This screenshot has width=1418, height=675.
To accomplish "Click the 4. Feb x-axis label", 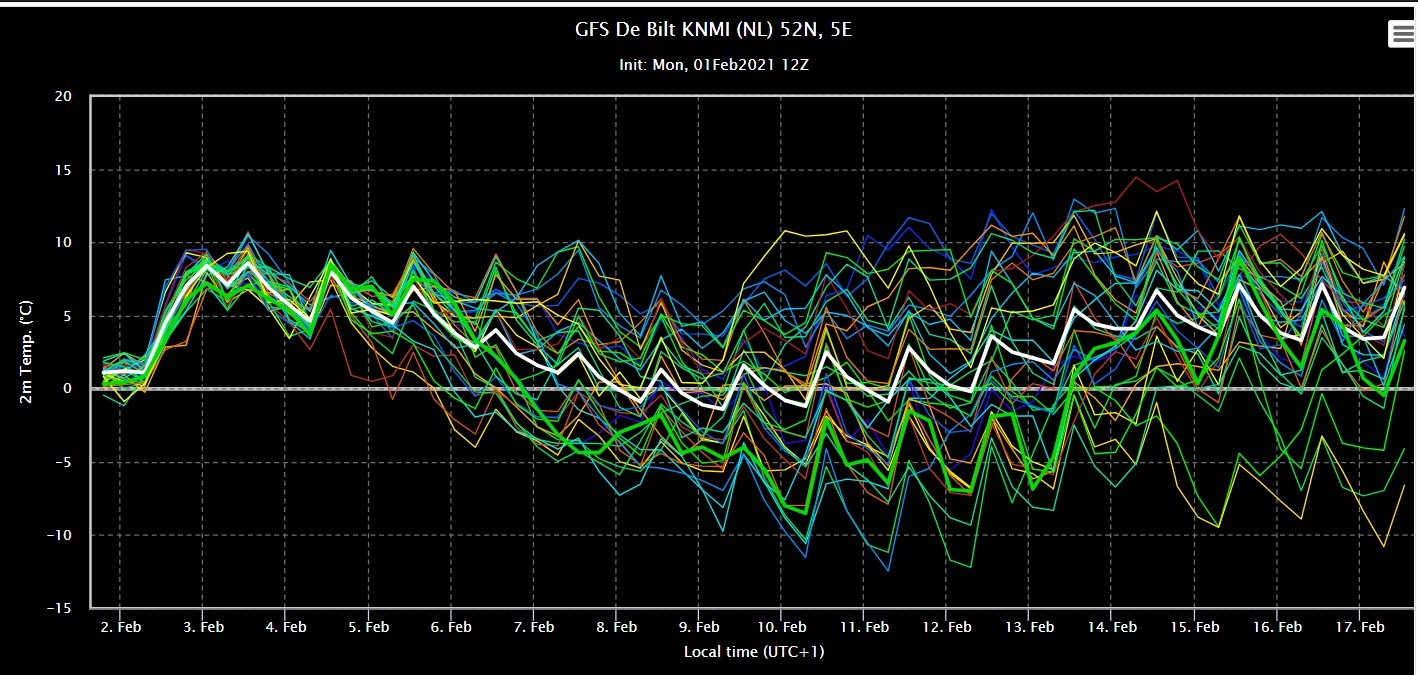I will pyautogui.click(x=286, y=627).
